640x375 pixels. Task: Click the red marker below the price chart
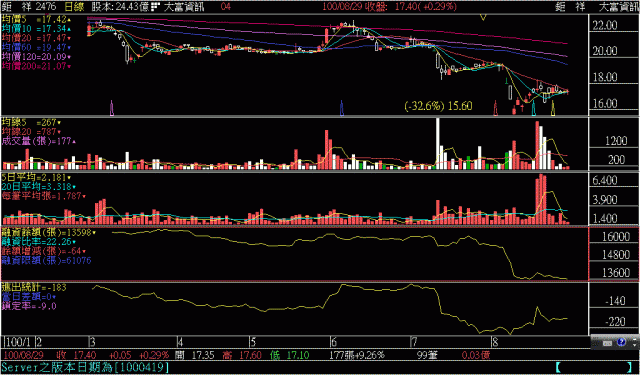click(x=496, y=108)
